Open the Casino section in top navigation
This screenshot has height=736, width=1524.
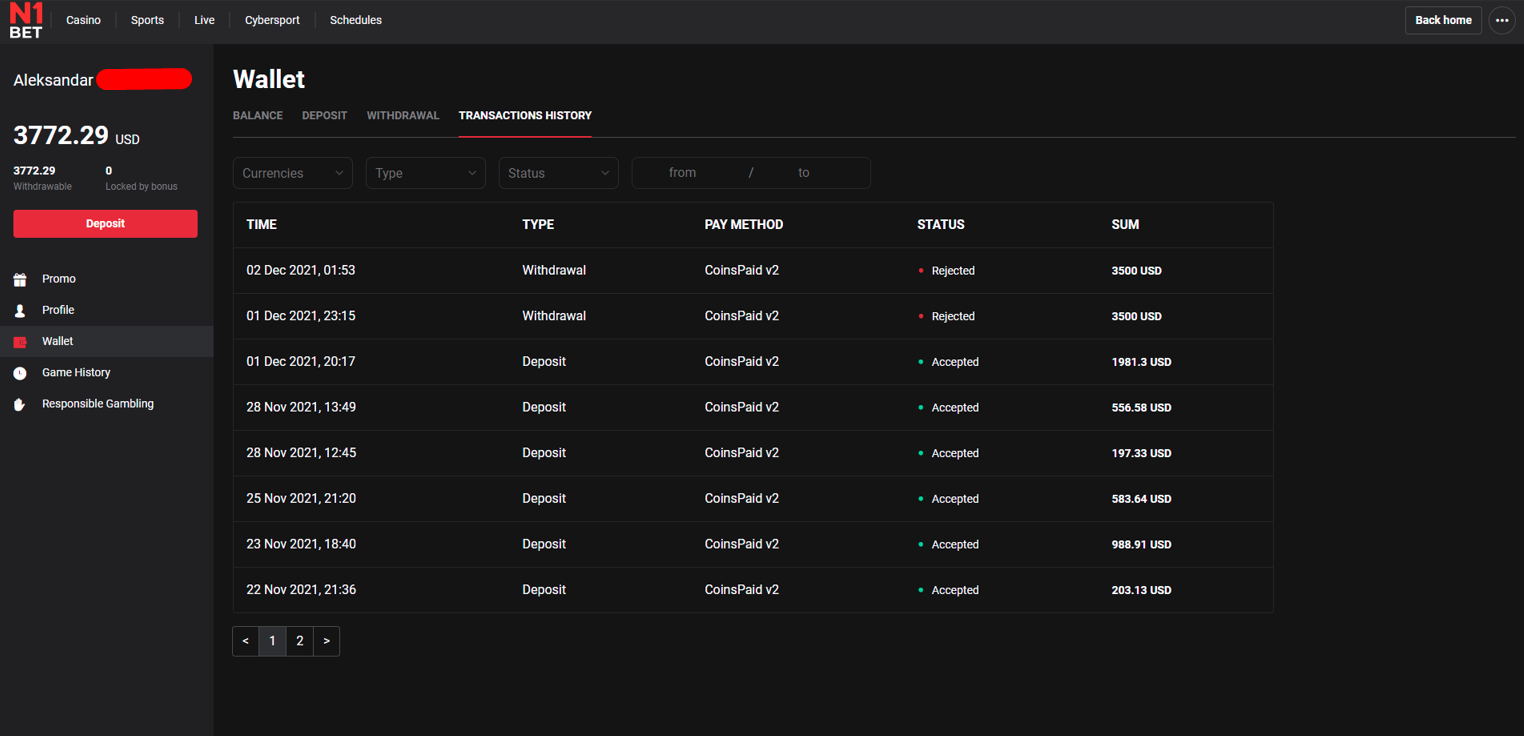click(83, 20)
